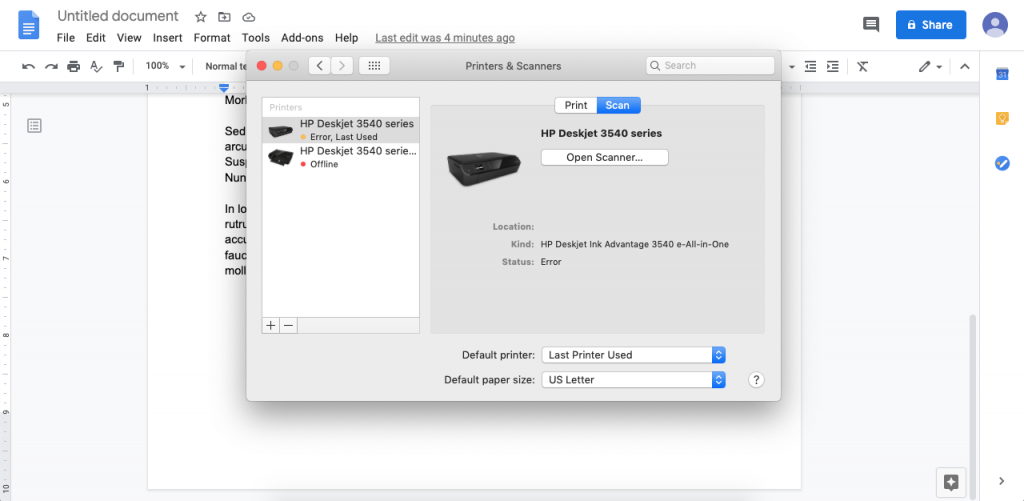Open the editing mode pencil dropdown

[x=930, y=66]
